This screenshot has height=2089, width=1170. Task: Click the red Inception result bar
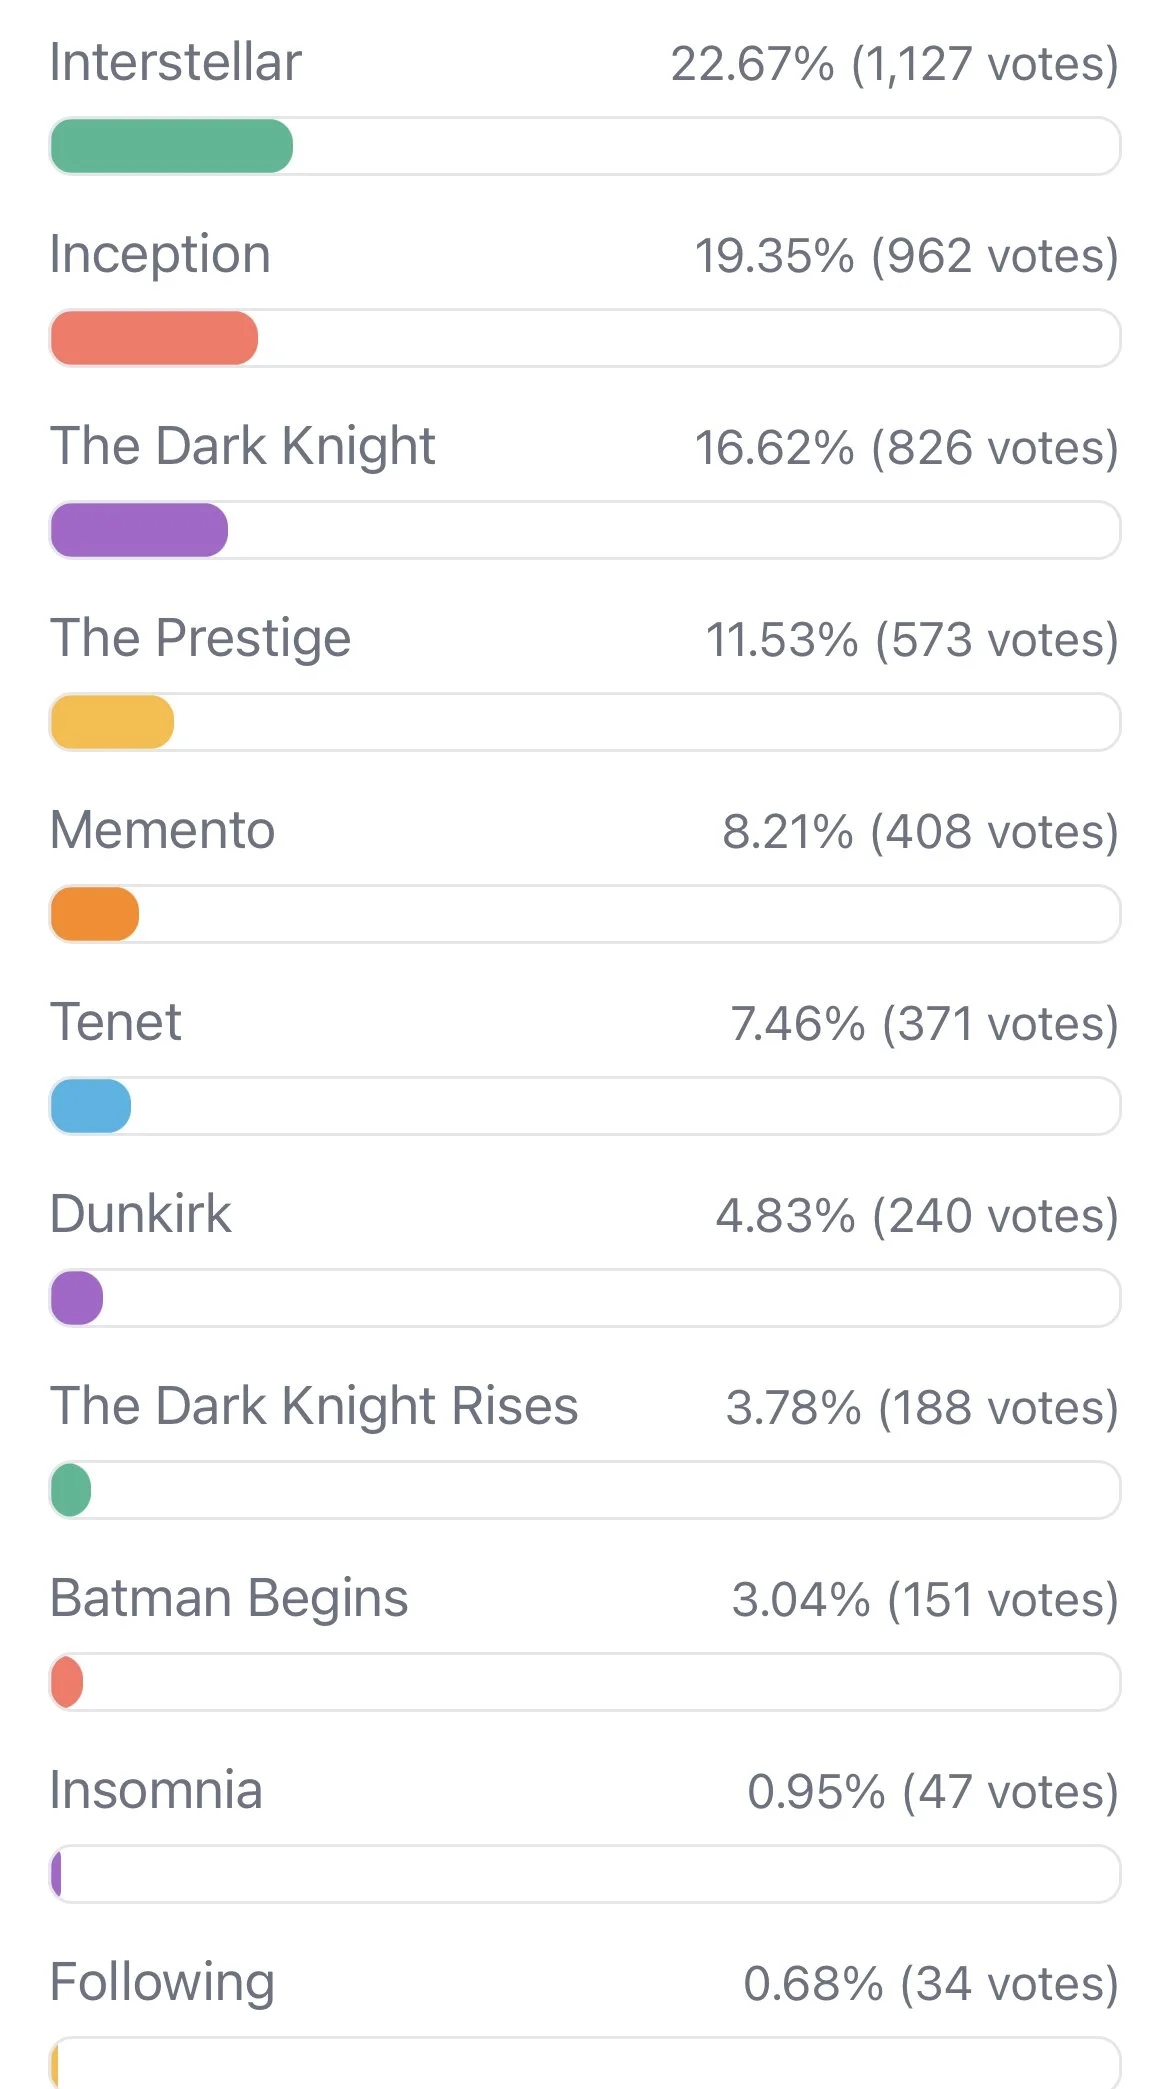154,338
